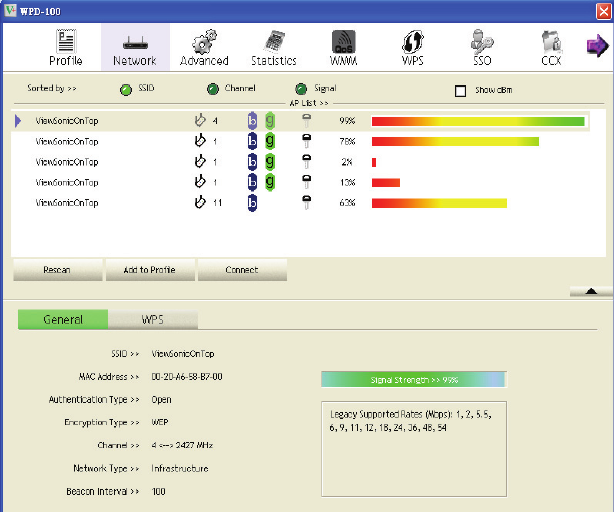Open the WMM QoS icon
This screenshot has height=512, width=614.
(x=343, y=42)
